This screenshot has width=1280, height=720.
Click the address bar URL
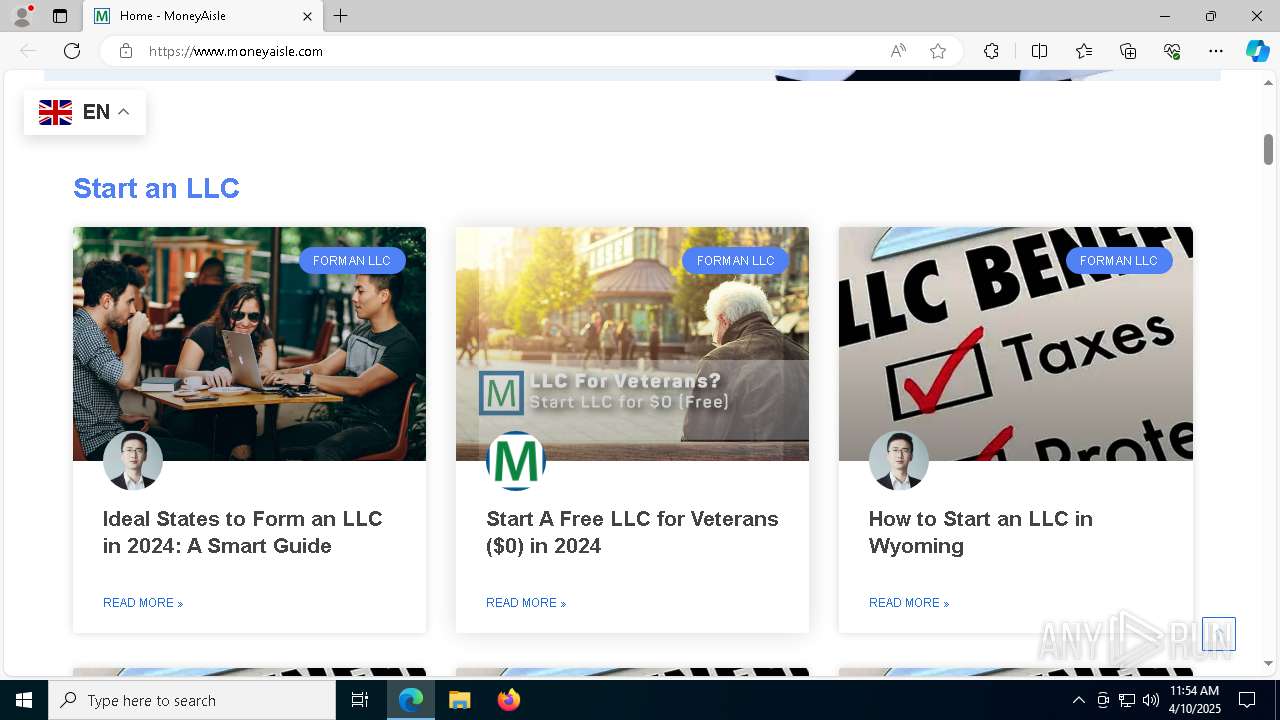click(236, 51)
